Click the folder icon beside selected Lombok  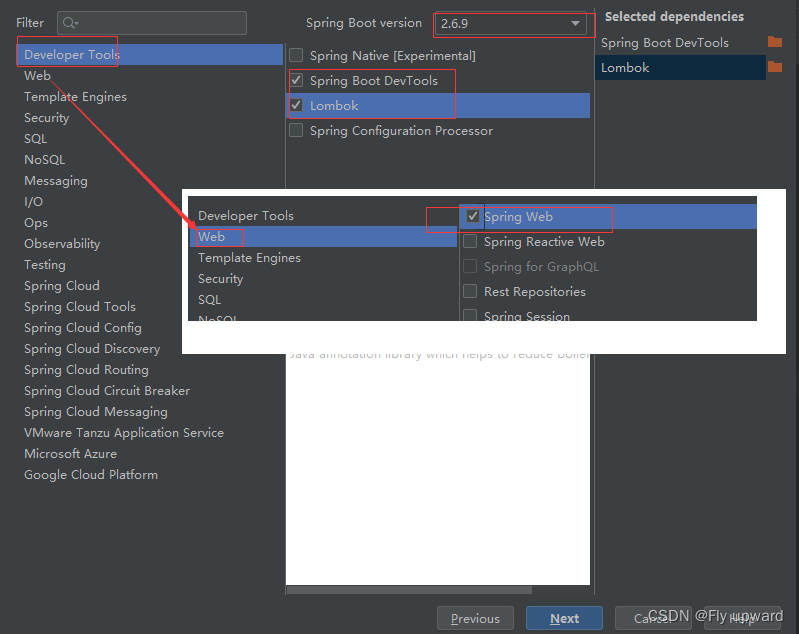(775, 67)
